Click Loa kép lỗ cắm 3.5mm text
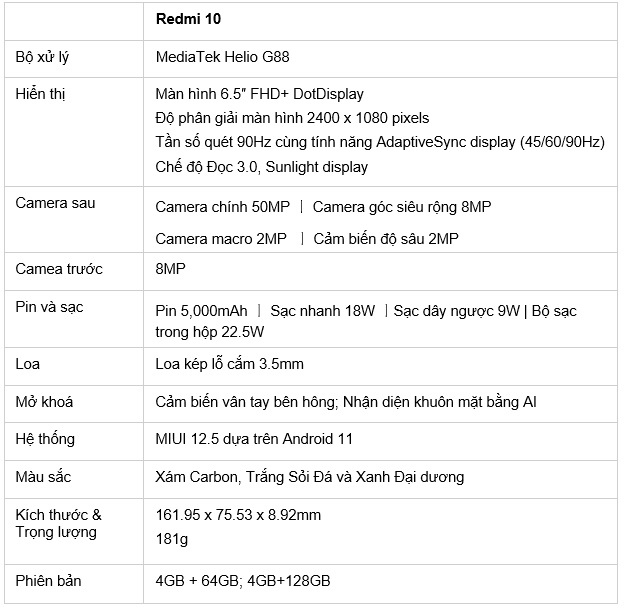This screenshot has height=608, width=624. pyautogui.click(x=229, y=364)
